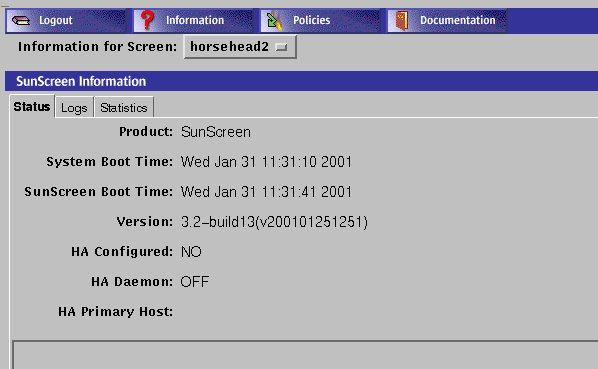
Task: Click the empty text area below status
Action: tap(305, 355)
